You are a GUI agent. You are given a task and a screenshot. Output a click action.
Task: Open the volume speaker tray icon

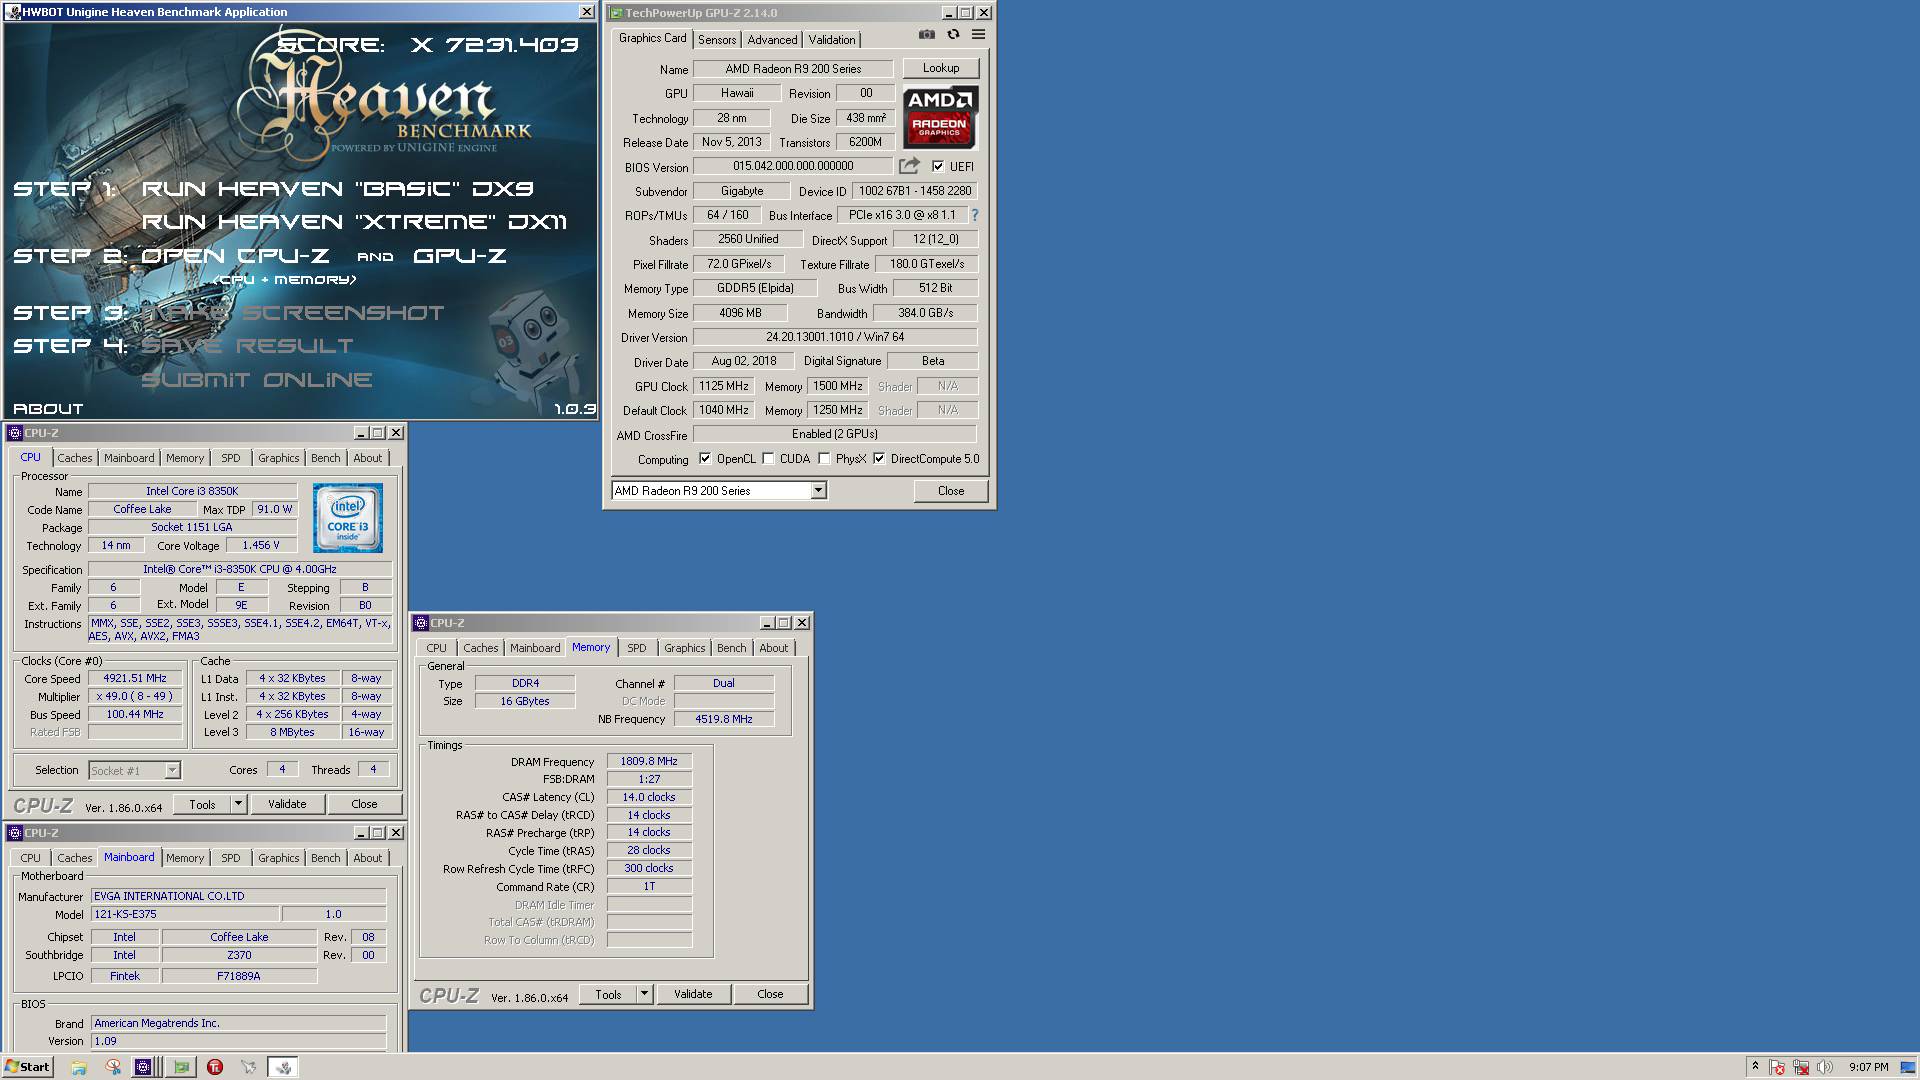[1825, 1067]
